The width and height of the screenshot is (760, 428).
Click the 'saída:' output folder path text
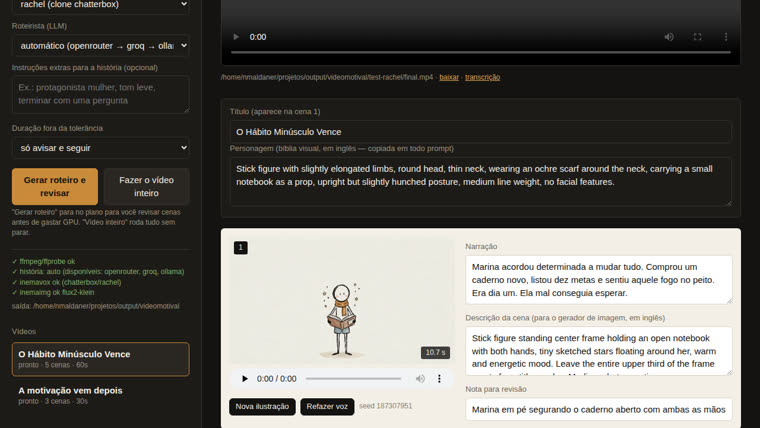tap(95, 306)
